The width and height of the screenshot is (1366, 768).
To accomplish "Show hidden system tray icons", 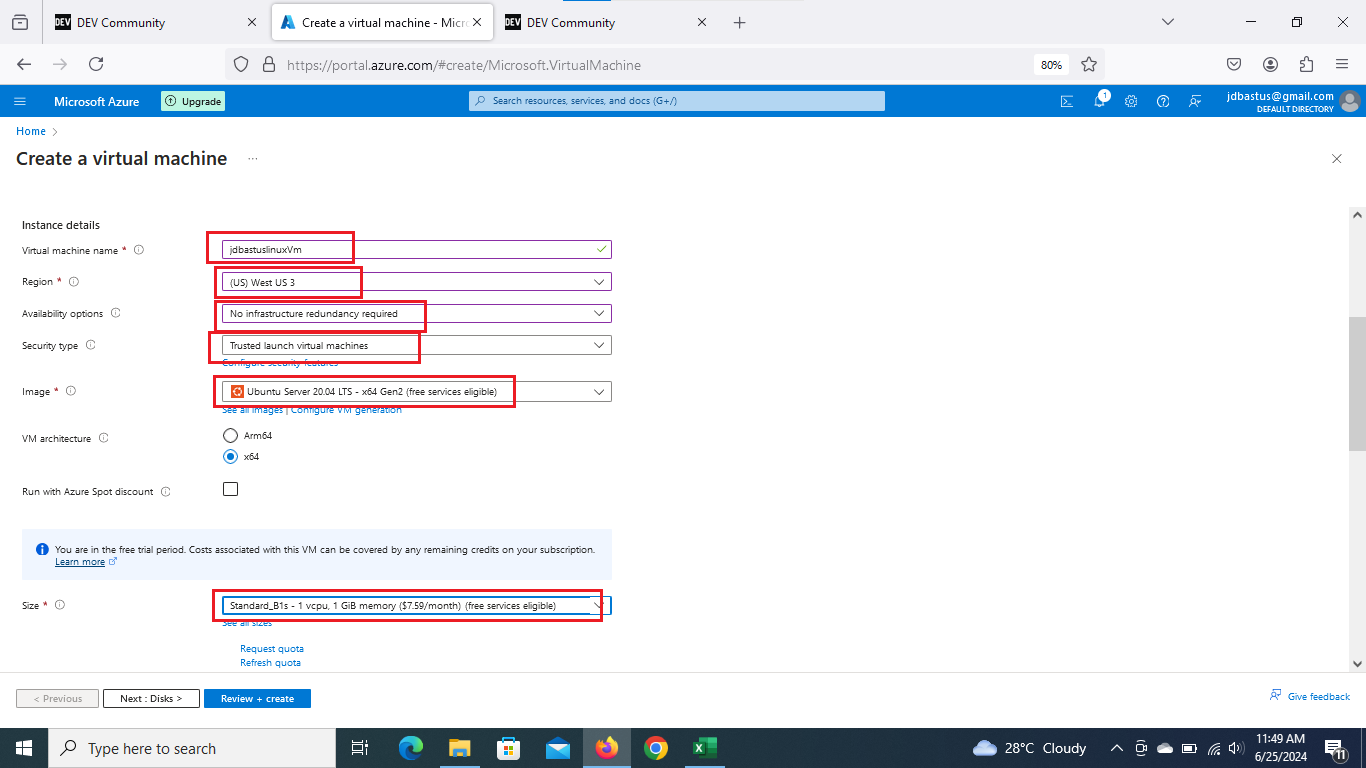I will point(1117,748).
